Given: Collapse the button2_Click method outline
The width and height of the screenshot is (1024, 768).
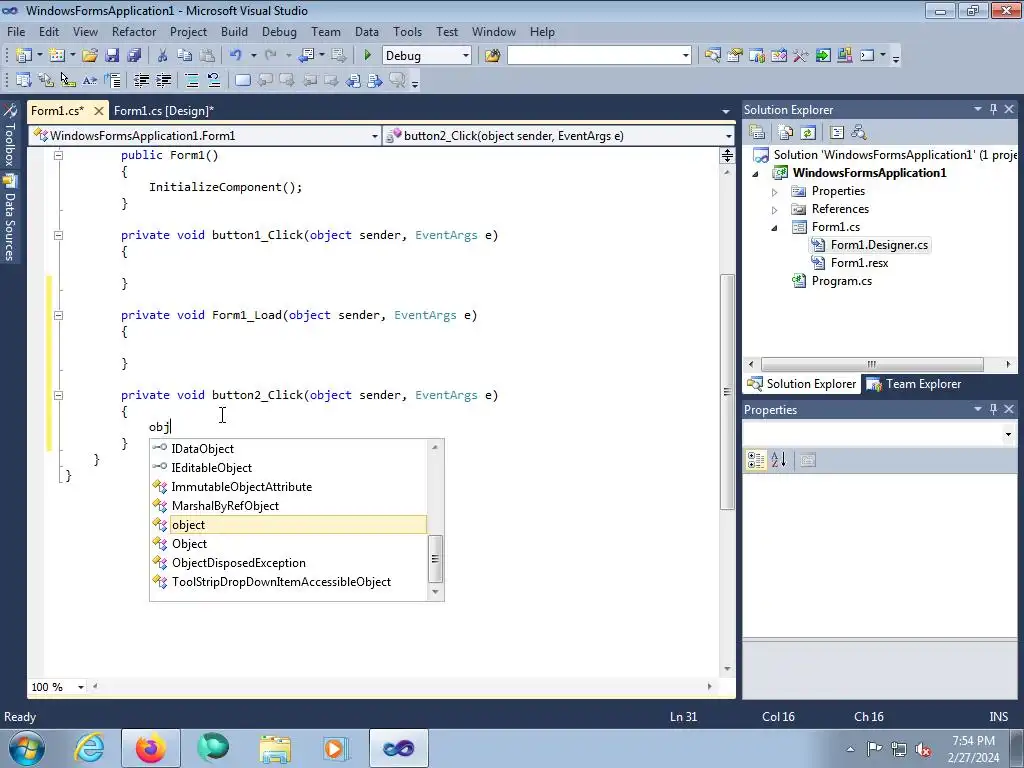Looking at the screenshot, I should click(58, 395).
